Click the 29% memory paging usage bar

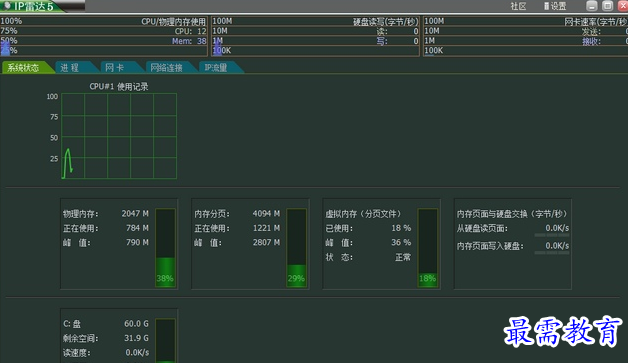click(297, 248)
